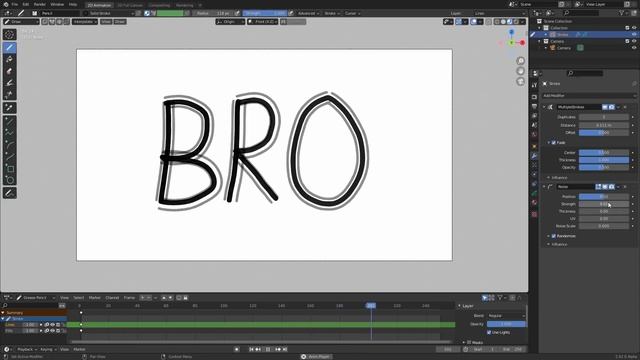Image resolution: width=640 pixels, height=360 pixels.
Task: Select the Arc tool
Action: point(9,145)
